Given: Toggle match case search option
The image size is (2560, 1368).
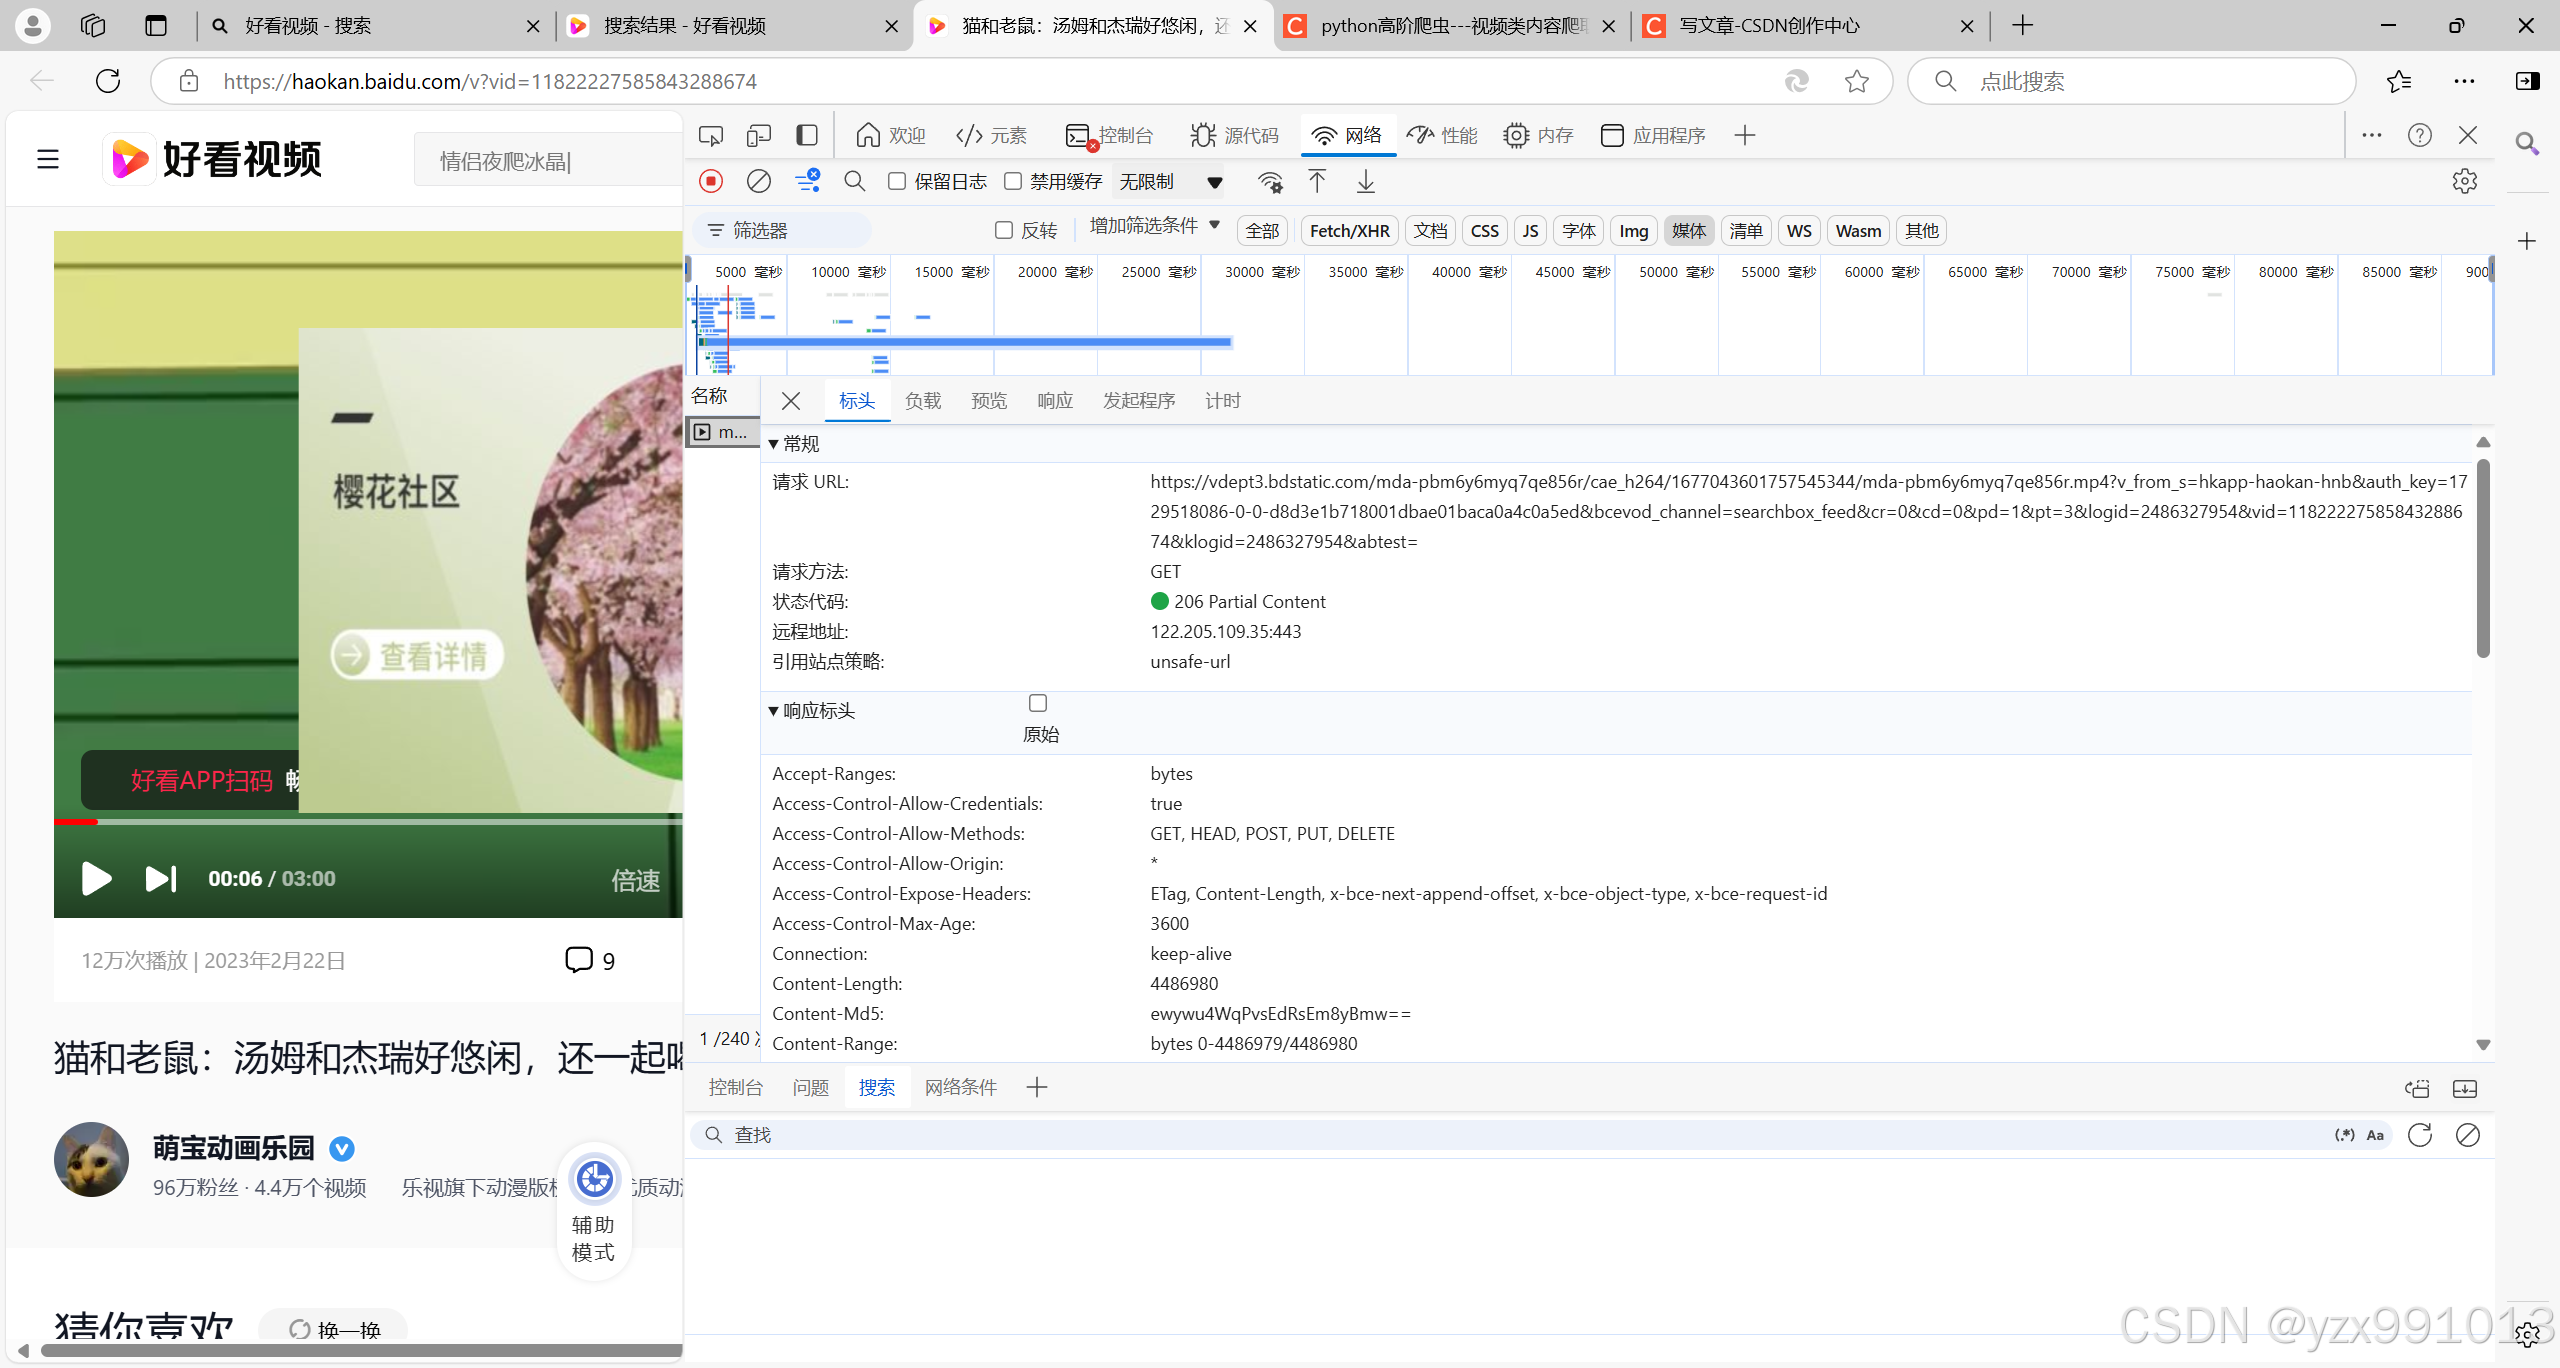Looking at the screenshot, I should click(2375, 1135).
